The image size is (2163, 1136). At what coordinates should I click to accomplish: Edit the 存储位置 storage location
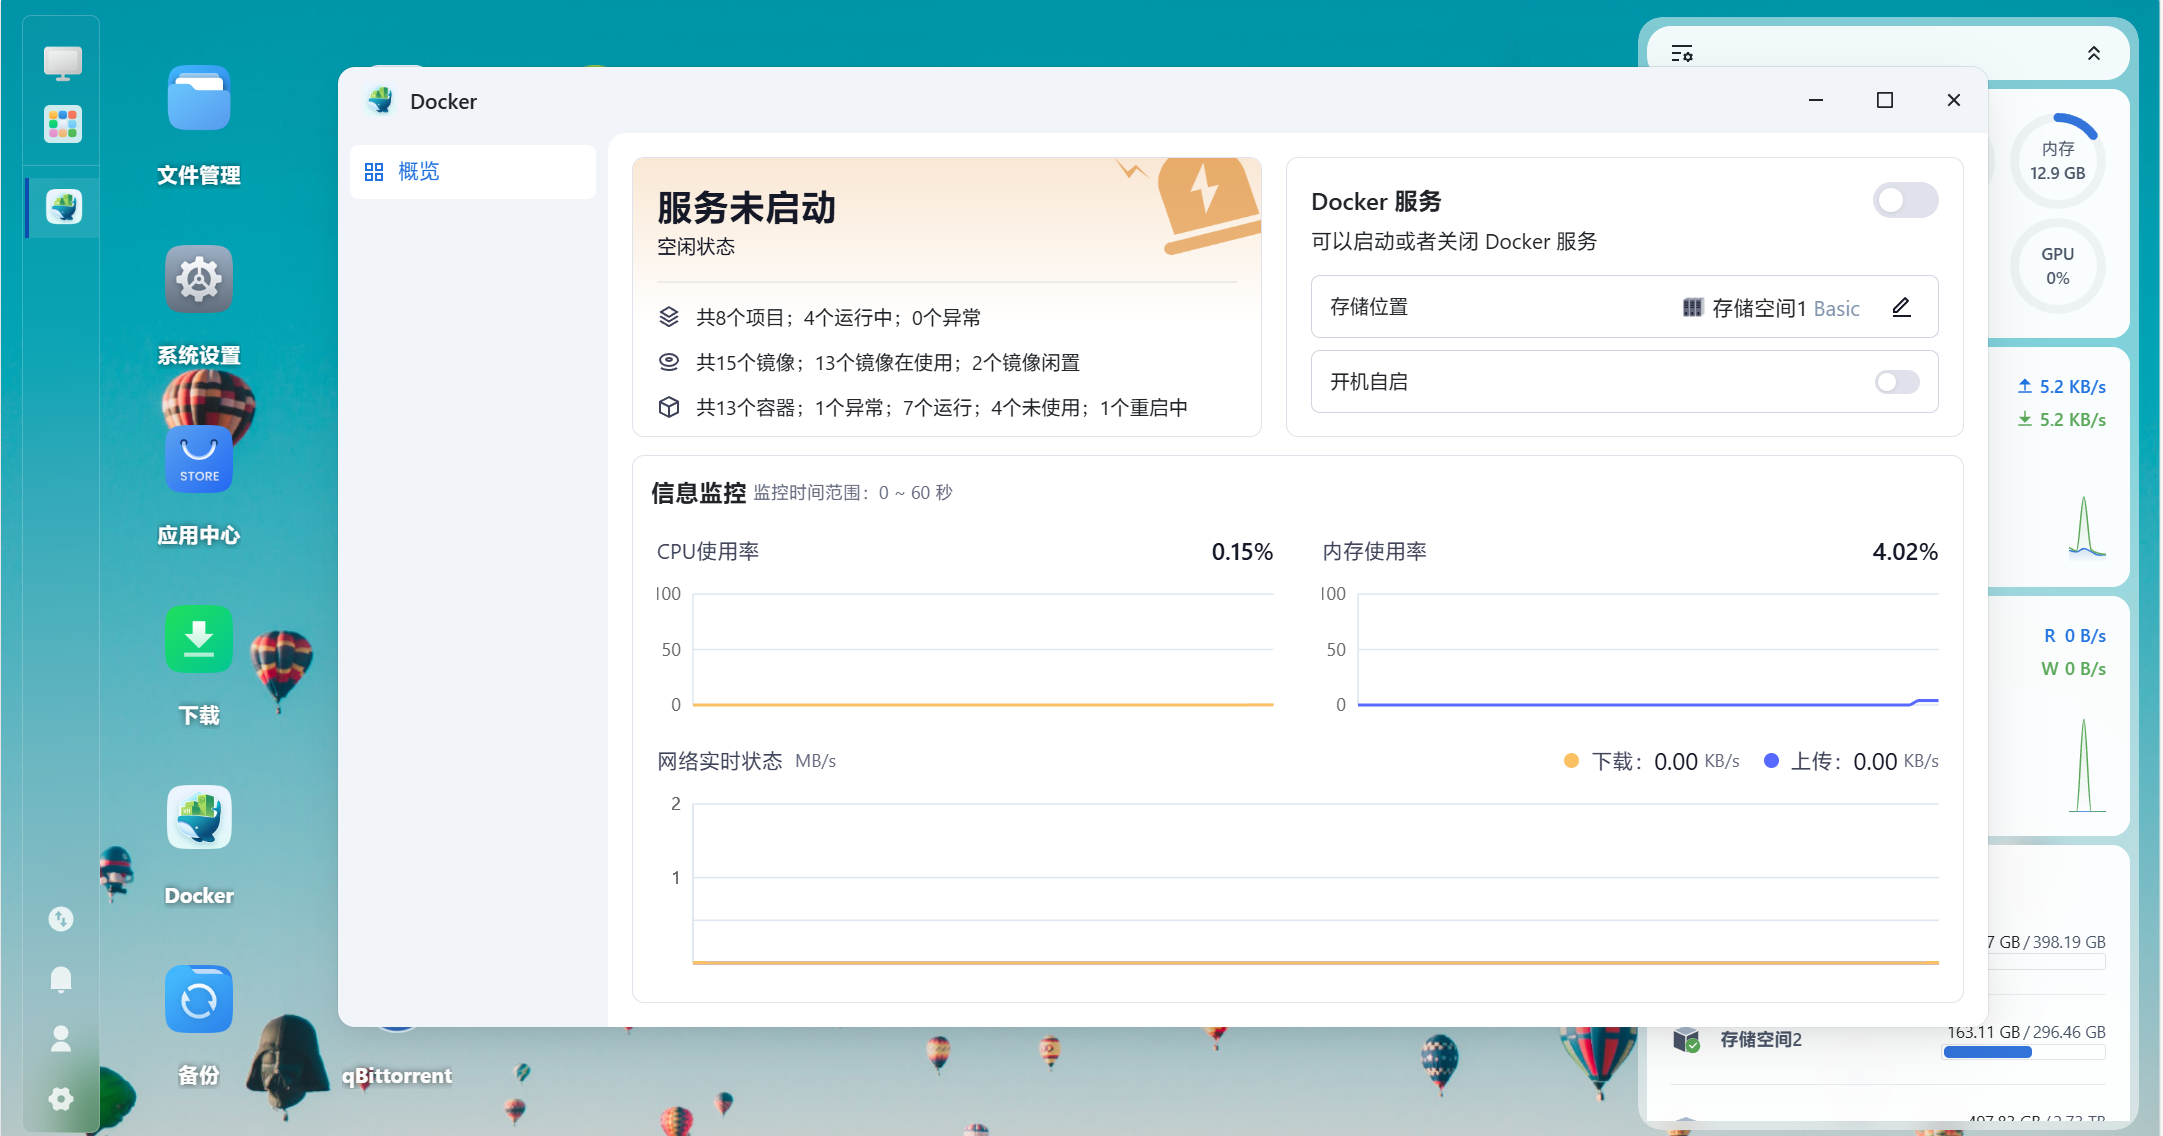tap(1902, 307)
